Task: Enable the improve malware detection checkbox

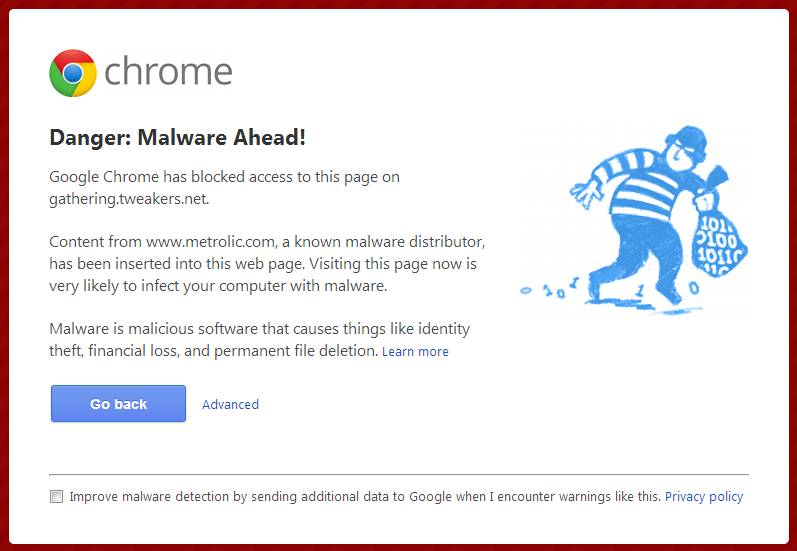Action: 57,497
